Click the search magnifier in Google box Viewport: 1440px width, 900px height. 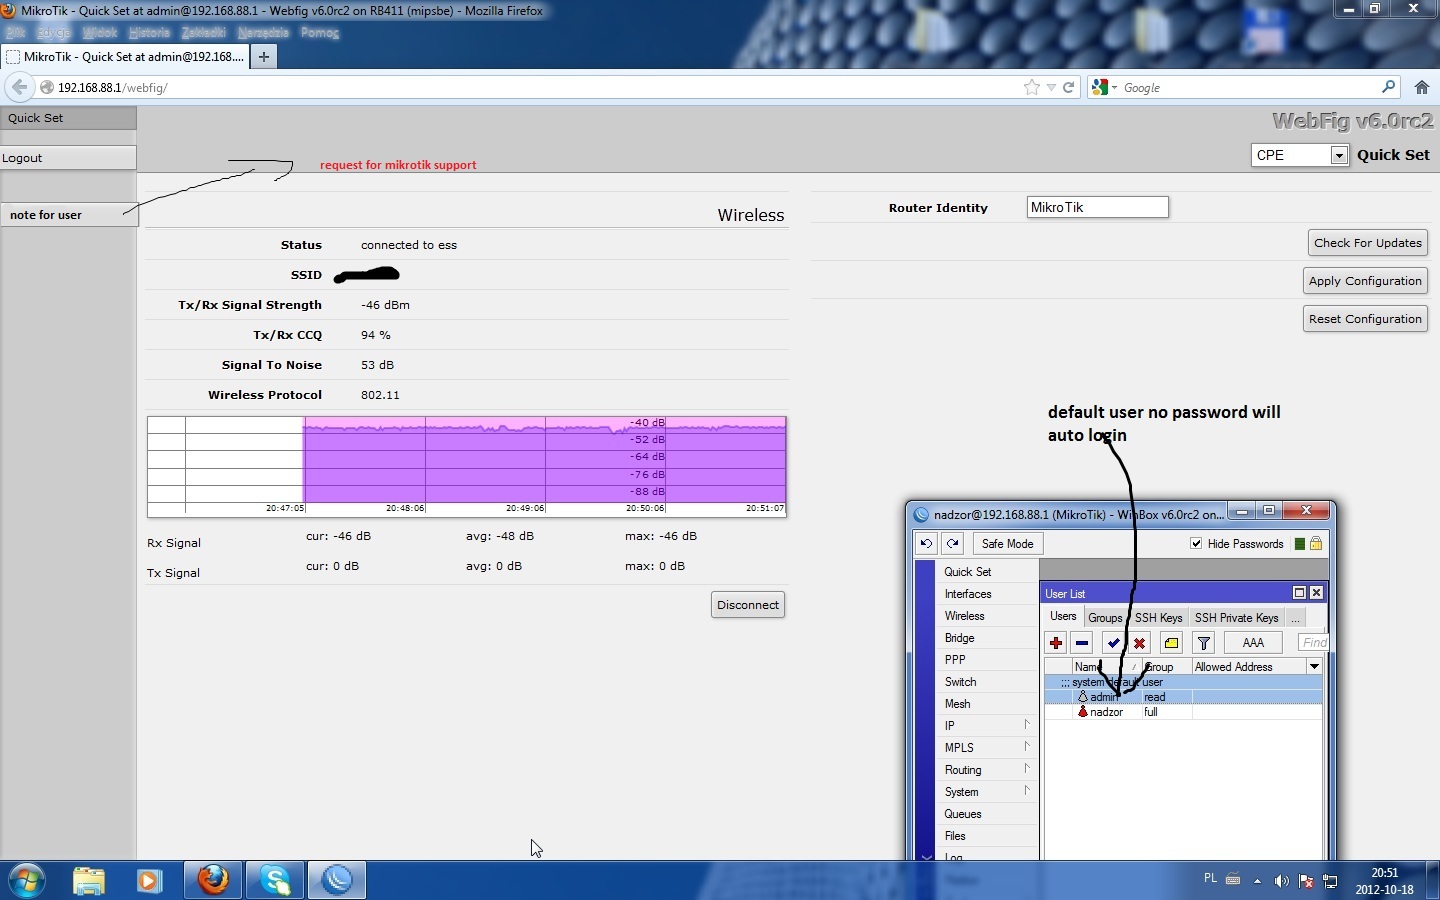click(x=1388, y=87)
